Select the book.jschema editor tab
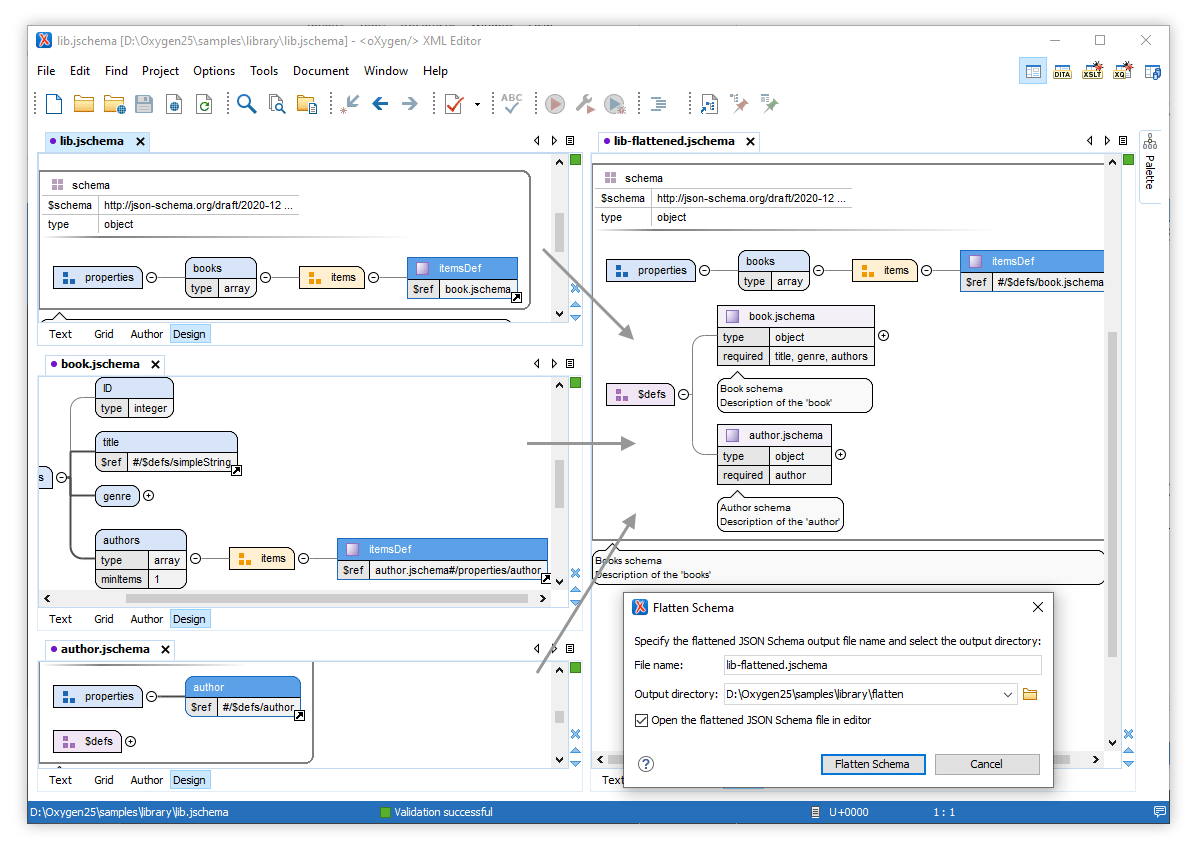 (x=100, y=364)
